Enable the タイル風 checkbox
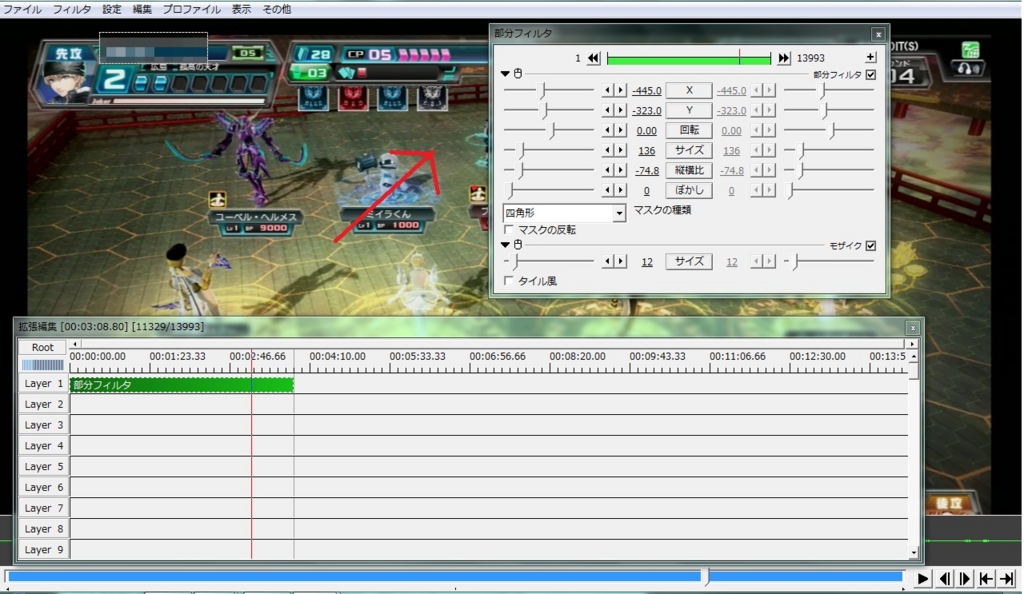This screenshot has height=594, width=1024. click(509, 281)
